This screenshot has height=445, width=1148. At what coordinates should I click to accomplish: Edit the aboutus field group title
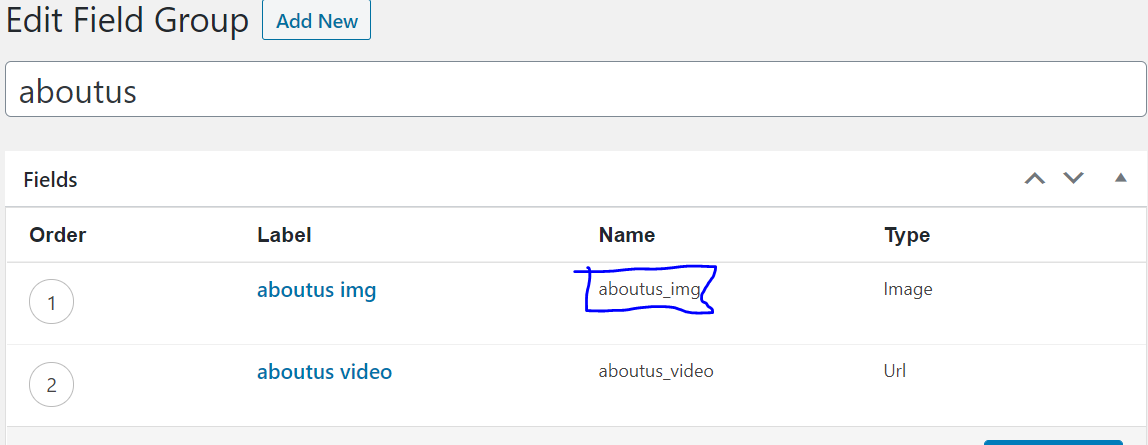coord(575,89)
